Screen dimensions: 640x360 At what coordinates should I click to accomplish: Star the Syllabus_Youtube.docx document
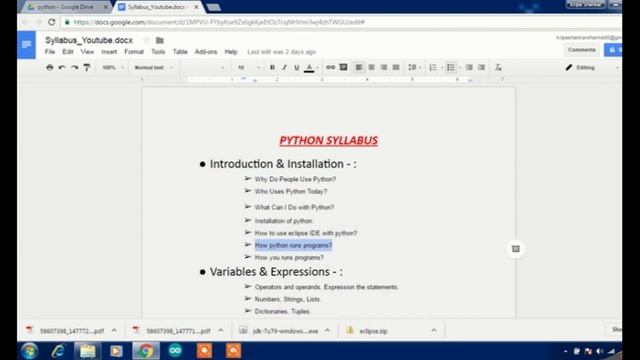(x=147, y=40)
